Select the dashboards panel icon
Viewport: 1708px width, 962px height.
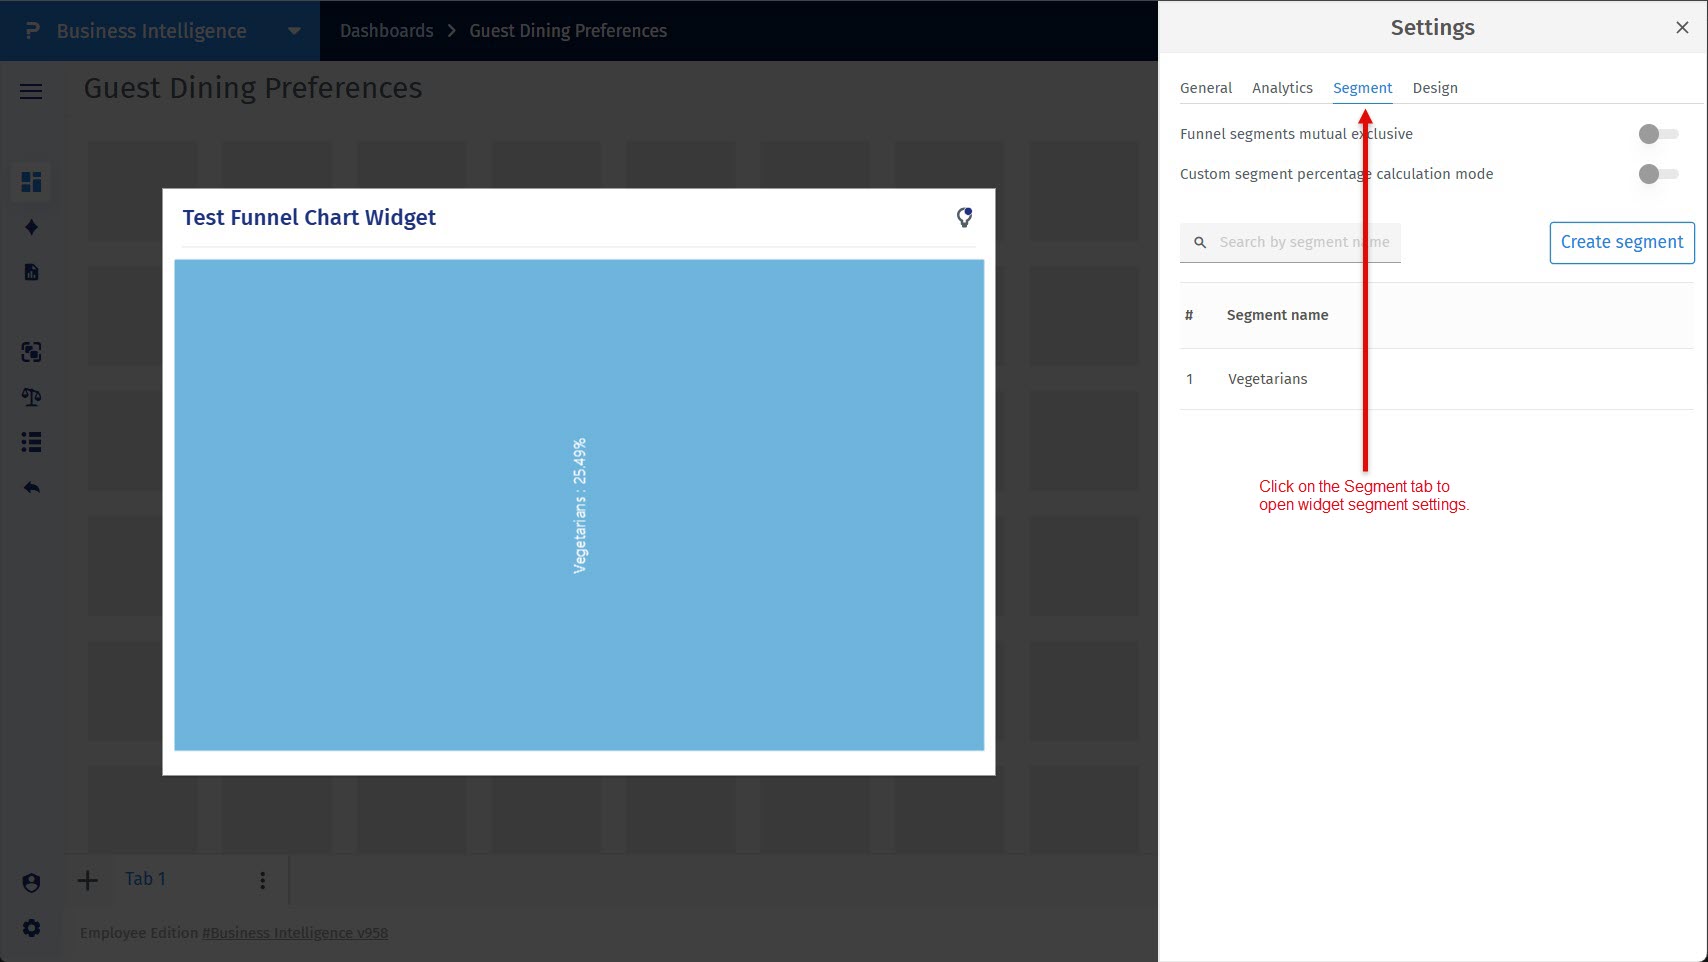[31, 182]
